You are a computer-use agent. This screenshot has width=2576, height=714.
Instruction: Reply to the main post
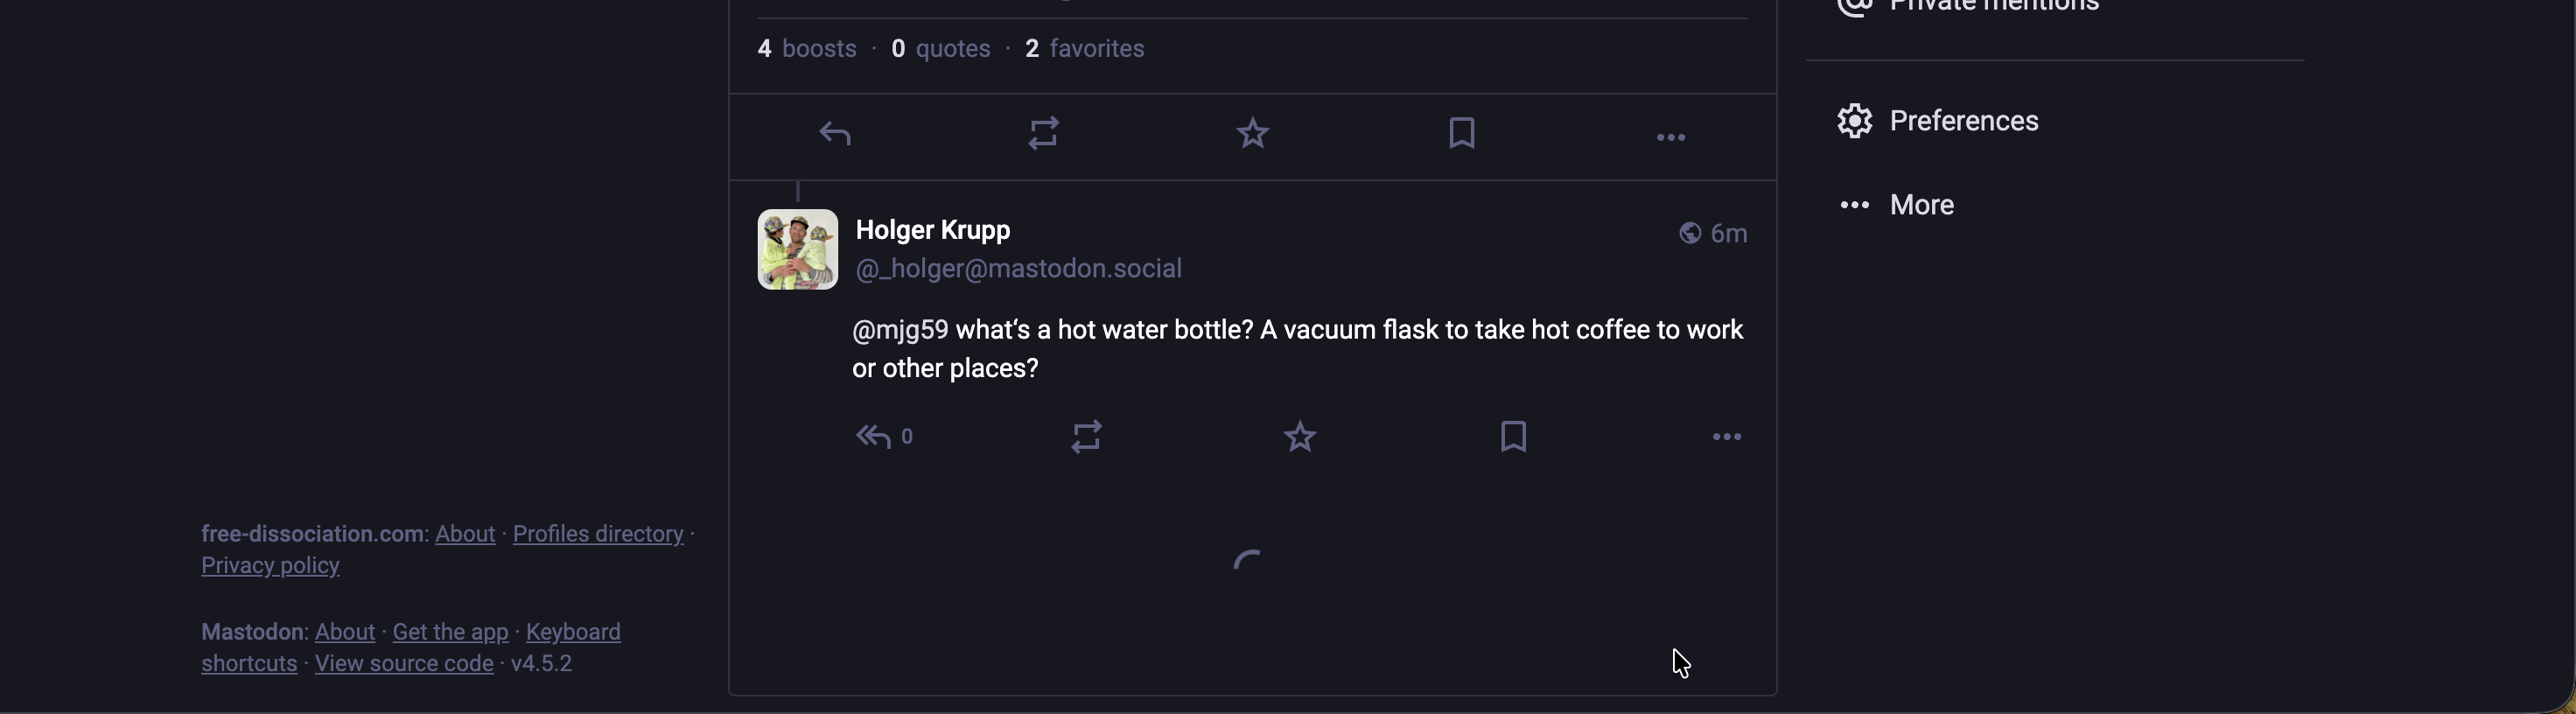click(835, 135)
